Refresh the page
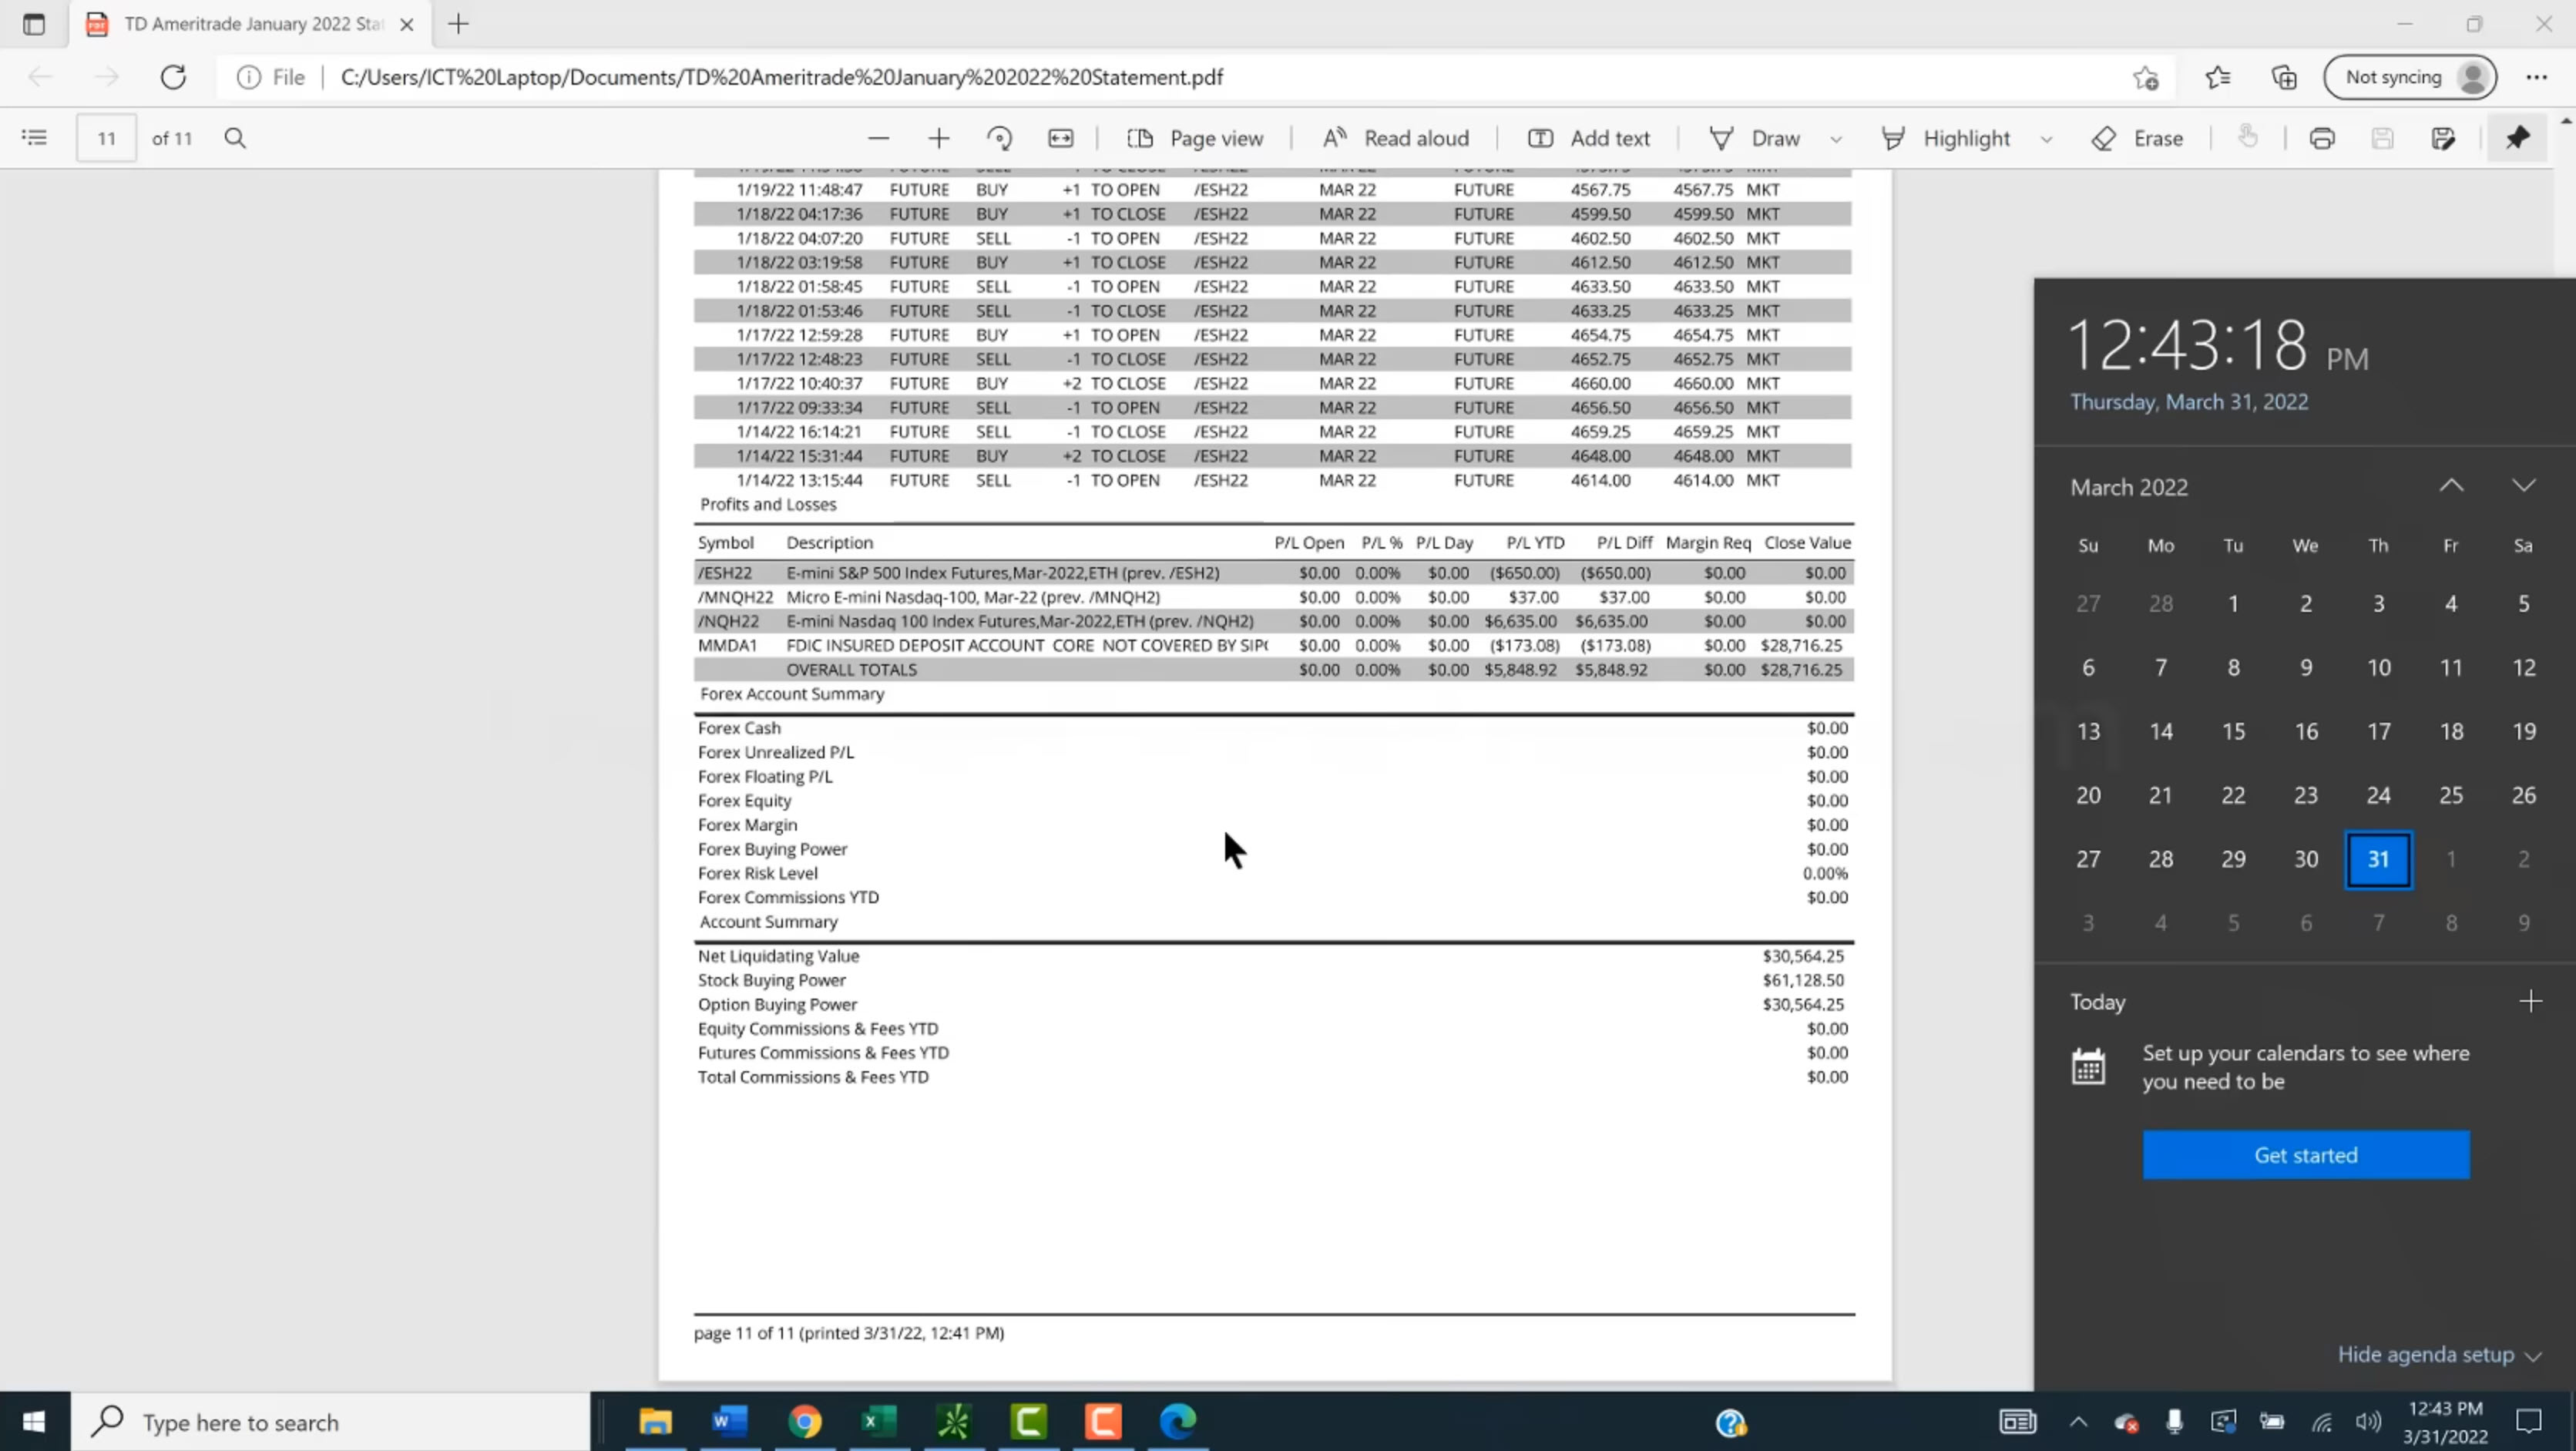This screenshot has height=1451, width=2576. pyautogui.click(x=173, y=77)
